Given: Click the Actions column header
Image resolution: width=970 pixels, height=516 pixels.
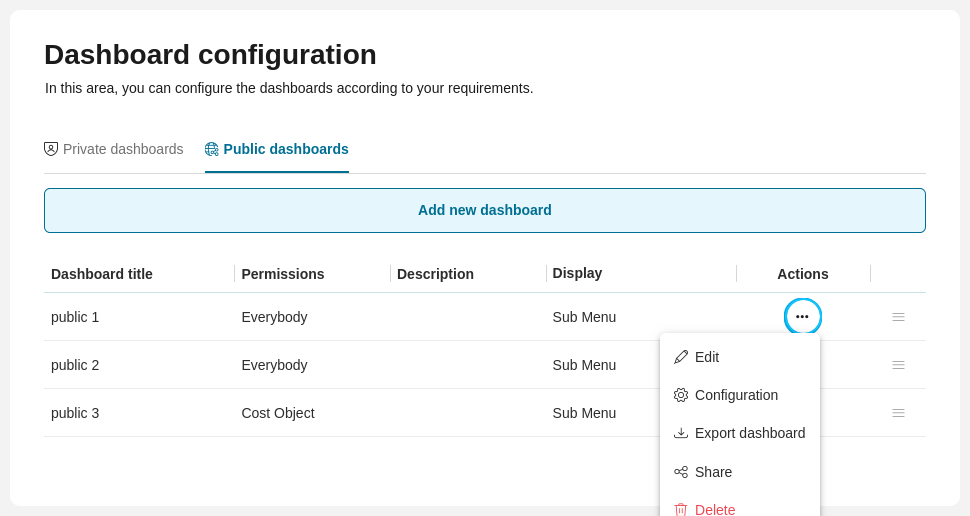Looking at the screenshot, I should (x=803, y=274).
